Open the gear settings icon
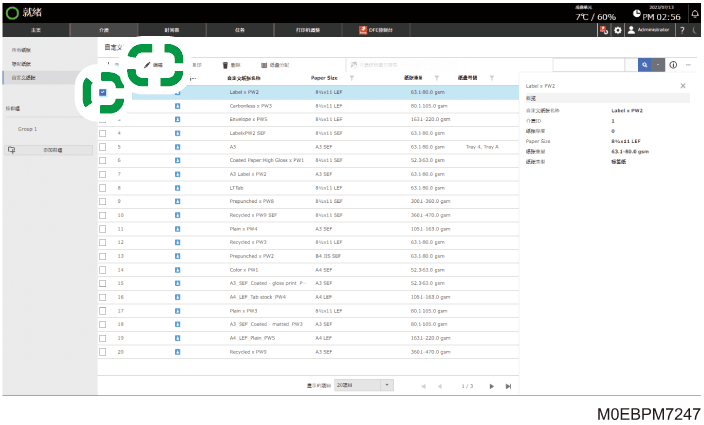This screenshot has height=425, width=704. (x=618, y=30)
